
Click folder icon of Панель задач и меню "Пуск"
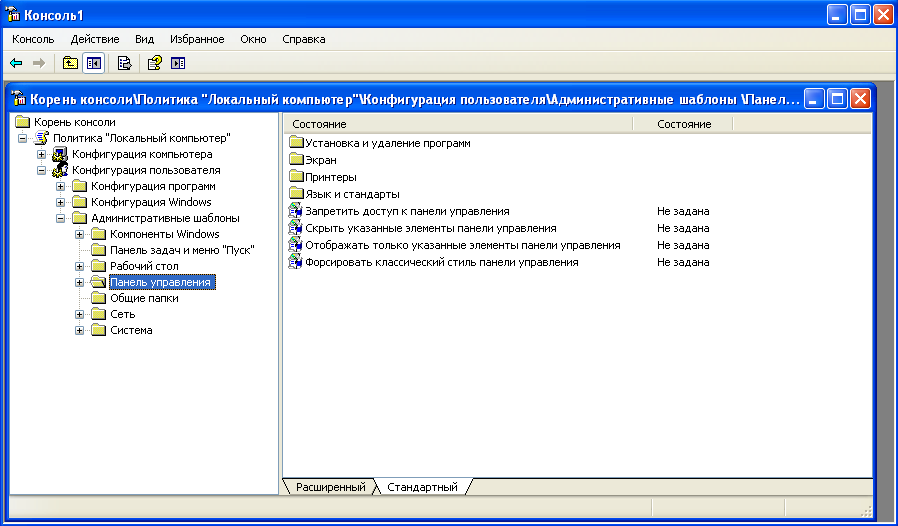point(99,250)
